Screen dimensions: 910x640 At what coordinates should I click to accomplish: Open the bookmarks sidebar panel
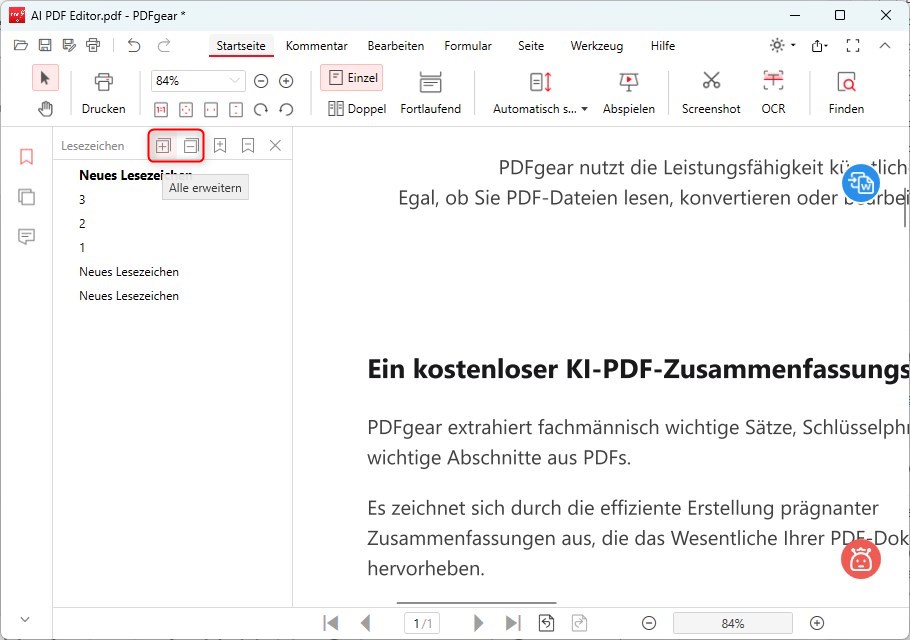[x=26, y=157]
